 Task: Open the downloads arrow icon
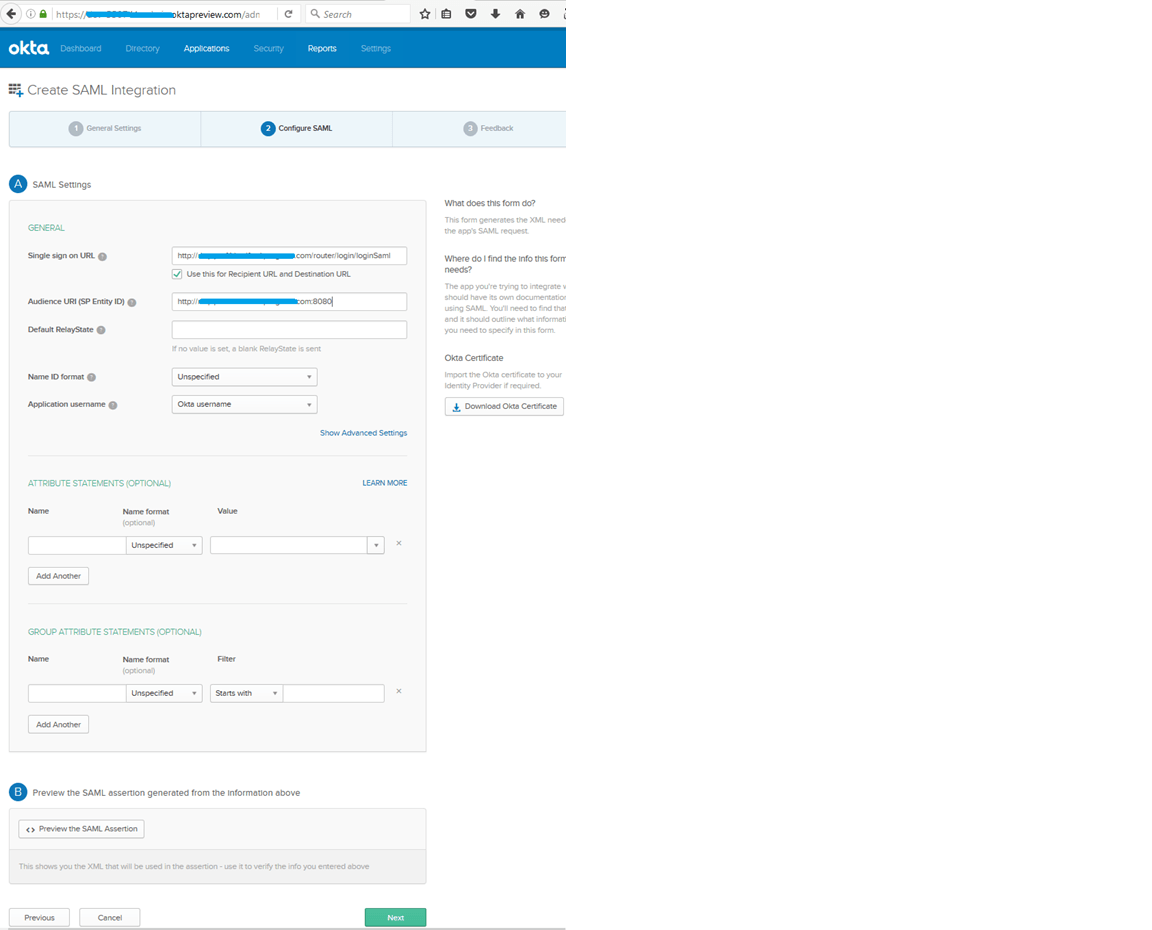click(x=495, y=14)
